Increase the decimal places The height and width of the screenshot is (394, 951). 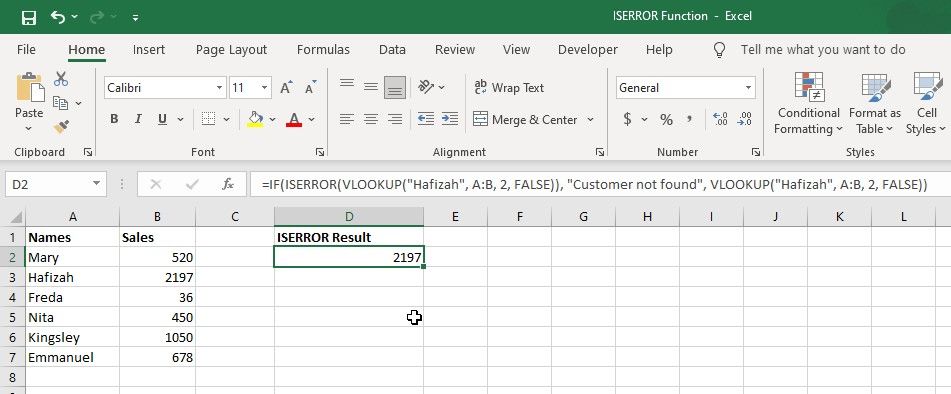pos(720,119)
